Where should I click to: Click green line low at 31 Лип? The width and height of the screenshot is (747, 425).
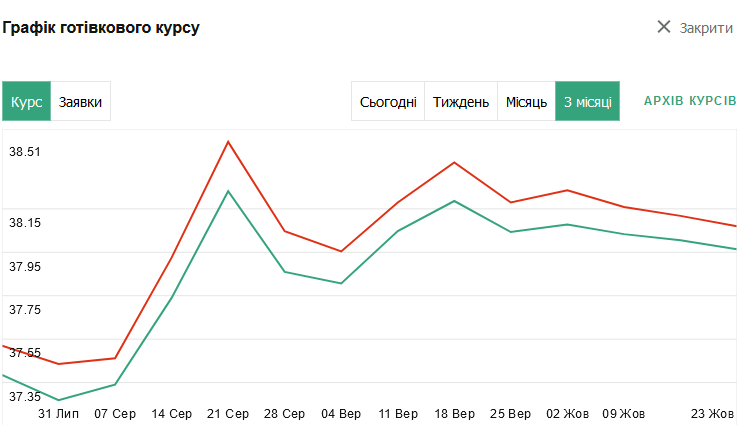pos(58,400)
